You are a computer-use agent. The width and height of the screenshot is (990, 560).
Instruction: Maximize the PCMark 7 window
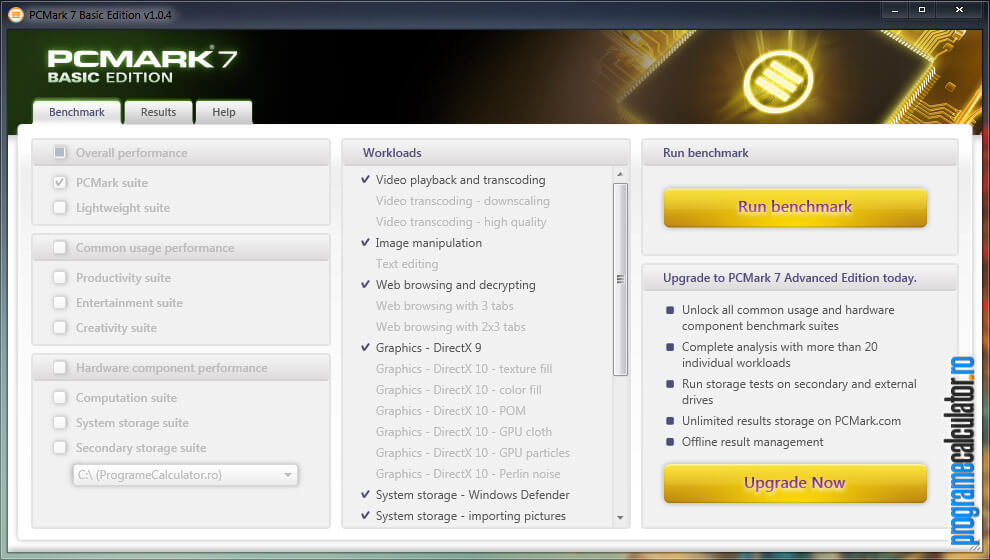pos(922,10)
